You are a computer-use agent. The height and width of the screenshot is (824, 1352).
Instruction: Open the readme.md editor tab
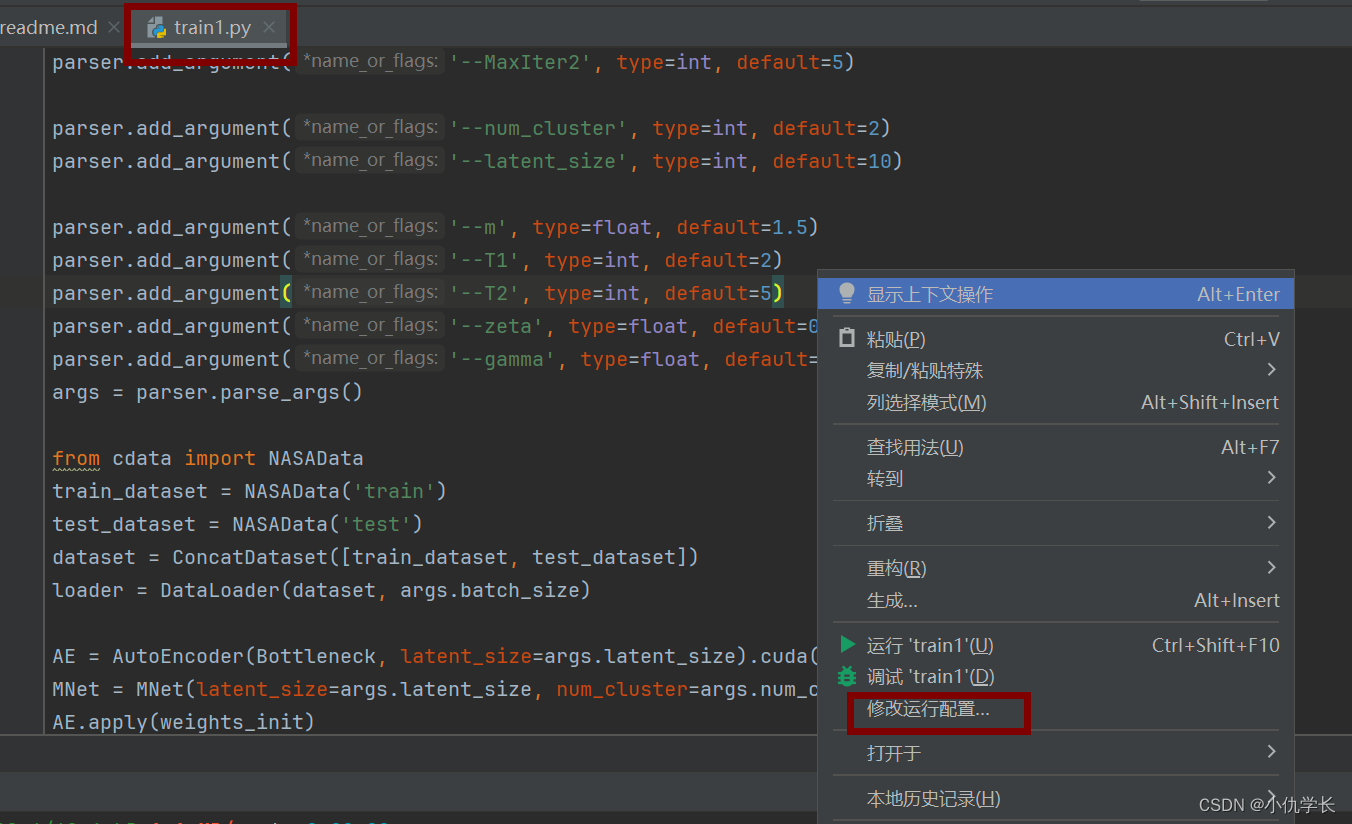[x=48, y=28]
